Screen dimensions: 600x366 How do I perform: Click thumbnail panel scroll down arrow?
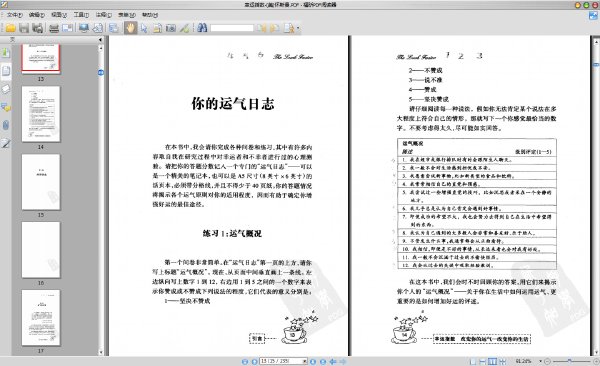(101, 352)
